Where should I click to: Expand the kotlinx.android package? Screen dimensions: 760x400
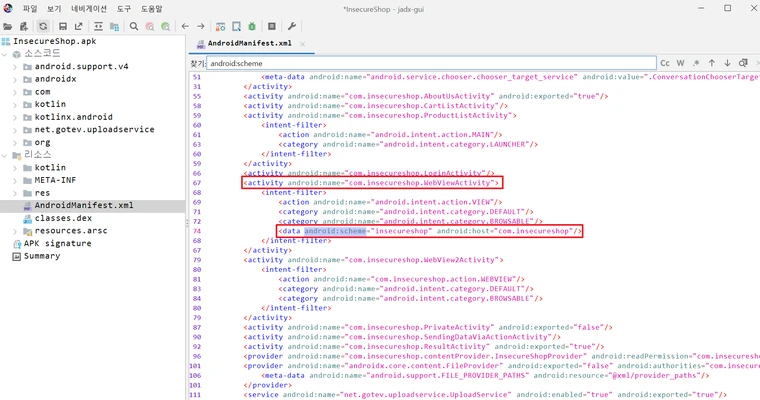(x=15, y=117)
